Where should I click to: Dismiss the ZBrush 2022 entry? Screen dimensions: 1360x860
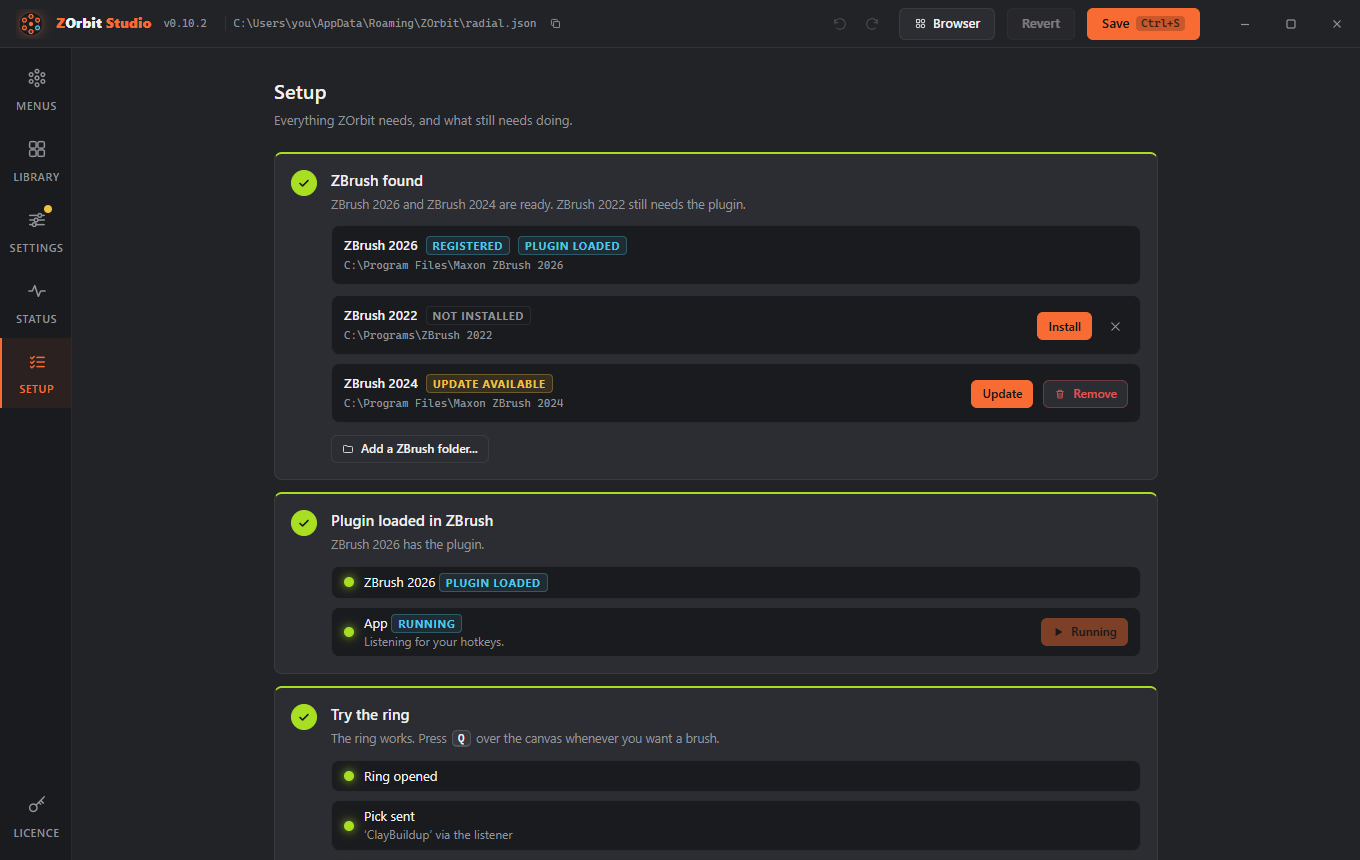1116,327
